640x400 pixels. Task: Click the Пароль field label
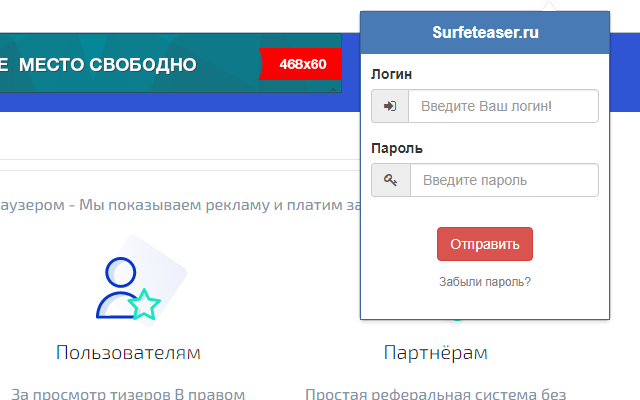tap(397, 148)
